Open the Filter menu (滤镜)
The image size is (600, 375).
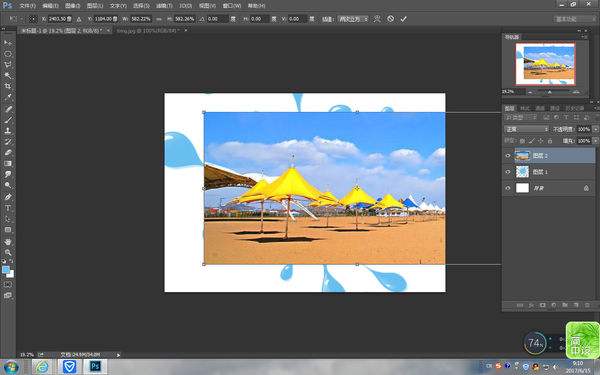coord(164,6)
